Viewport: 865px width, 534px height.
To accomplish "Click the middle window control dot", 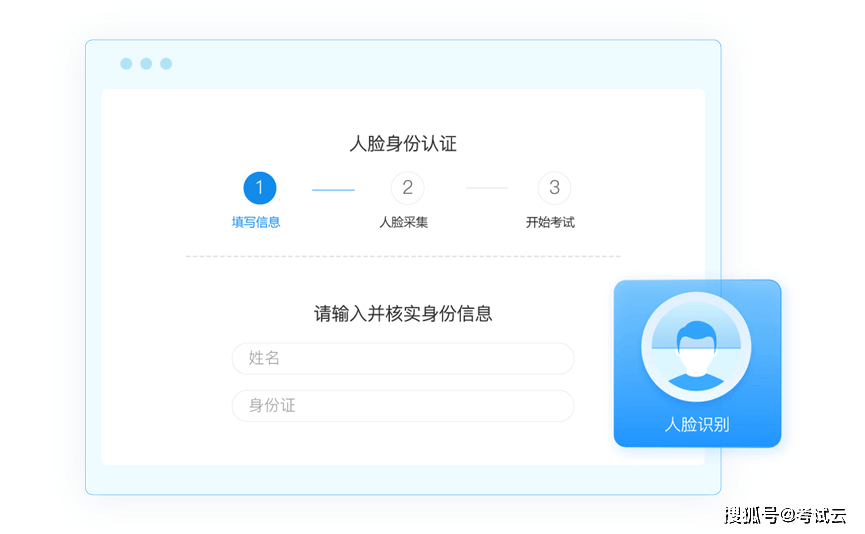I will click(x=146, y=64).
